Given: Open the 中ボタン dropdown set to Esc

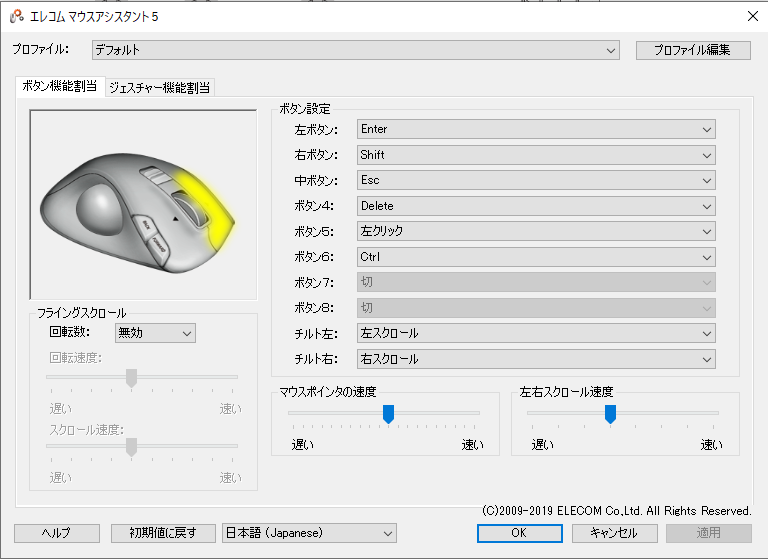Looking at the screenshot, I should [536, 180].
